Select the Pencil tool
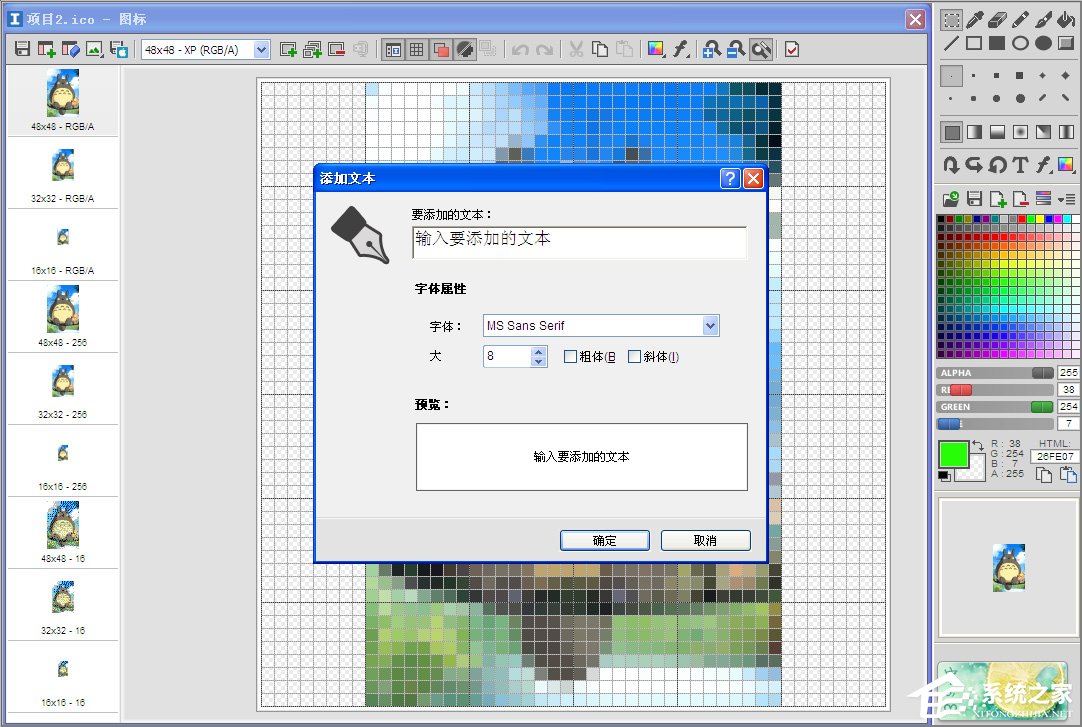This screenshot has width=1082, height=727. point(1019,19)
